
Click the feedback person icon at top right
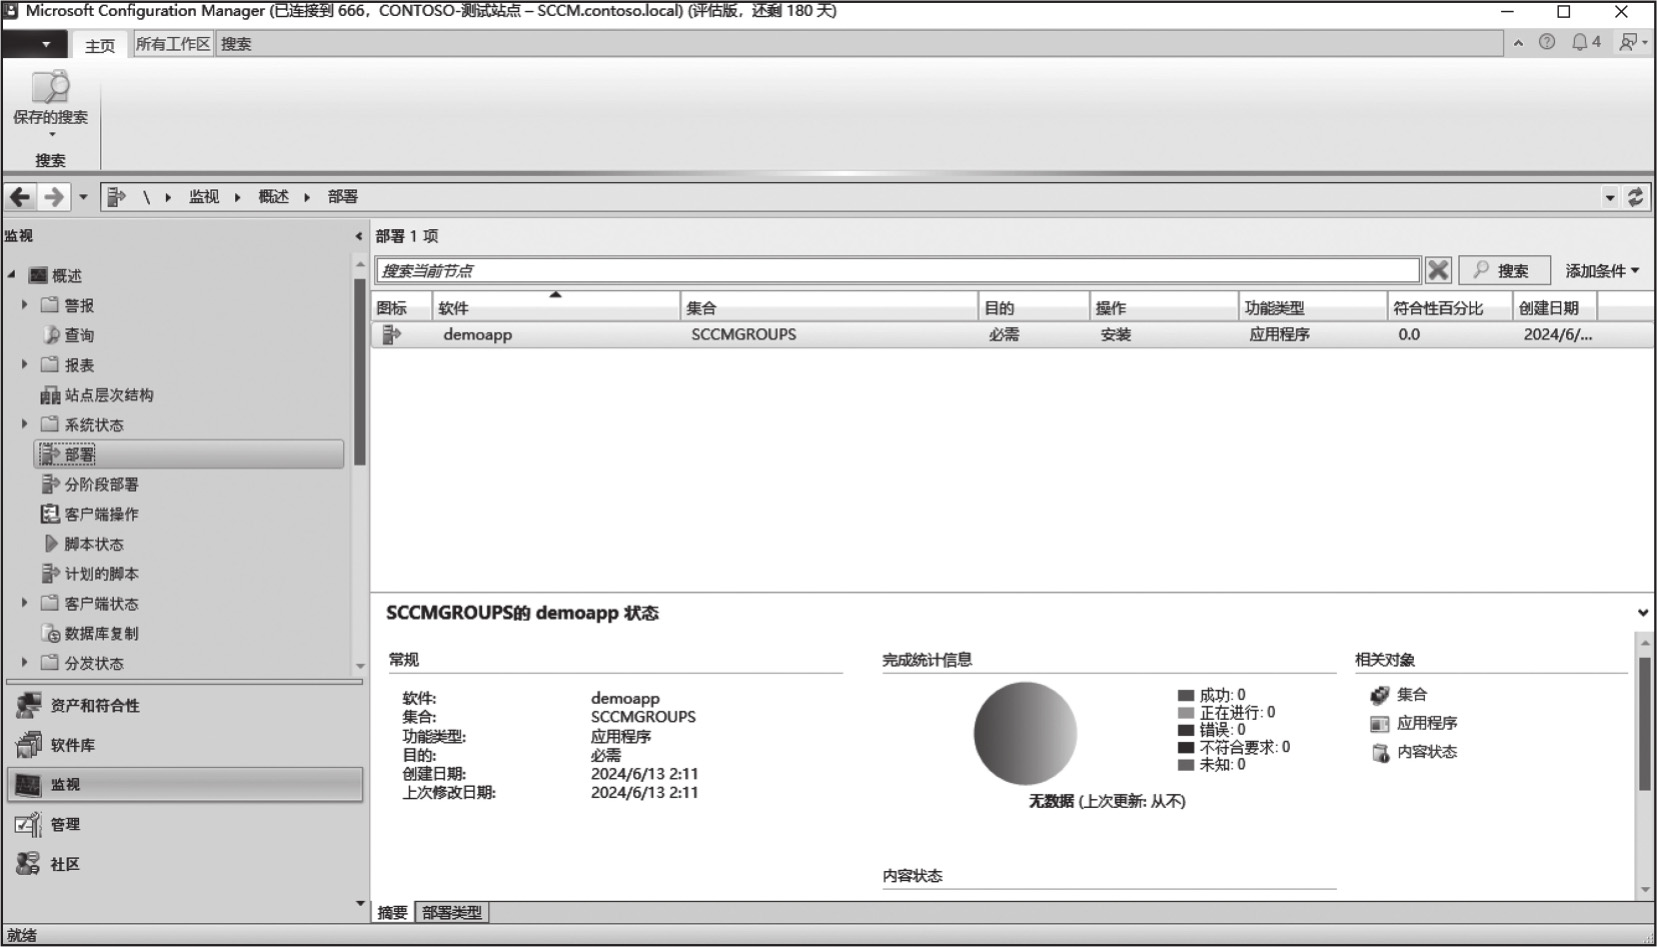pyautogui.click(x=1630, y=42)
